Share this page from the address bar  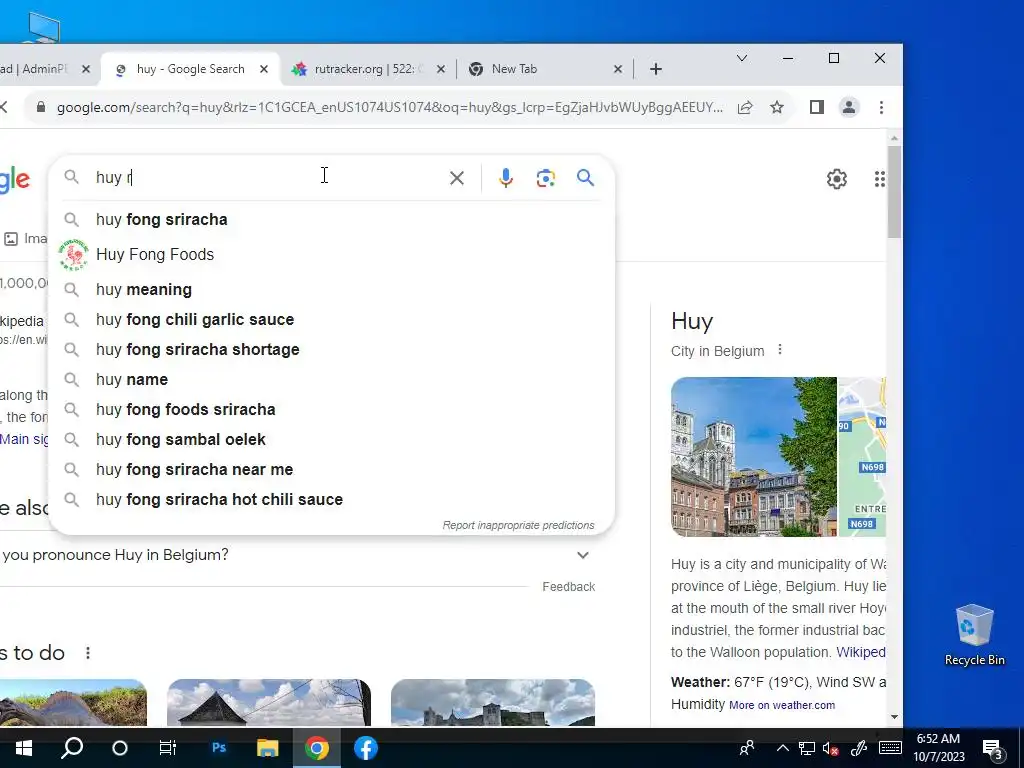click(745, 107)
